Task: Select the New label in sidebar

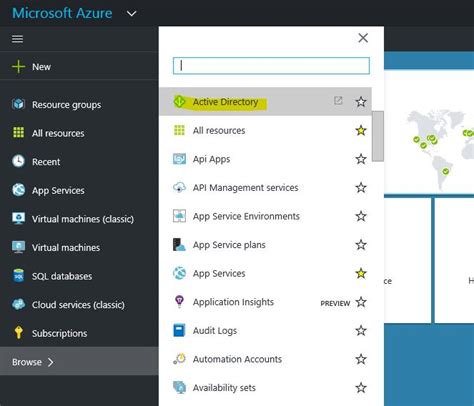Action: [41, 67]
